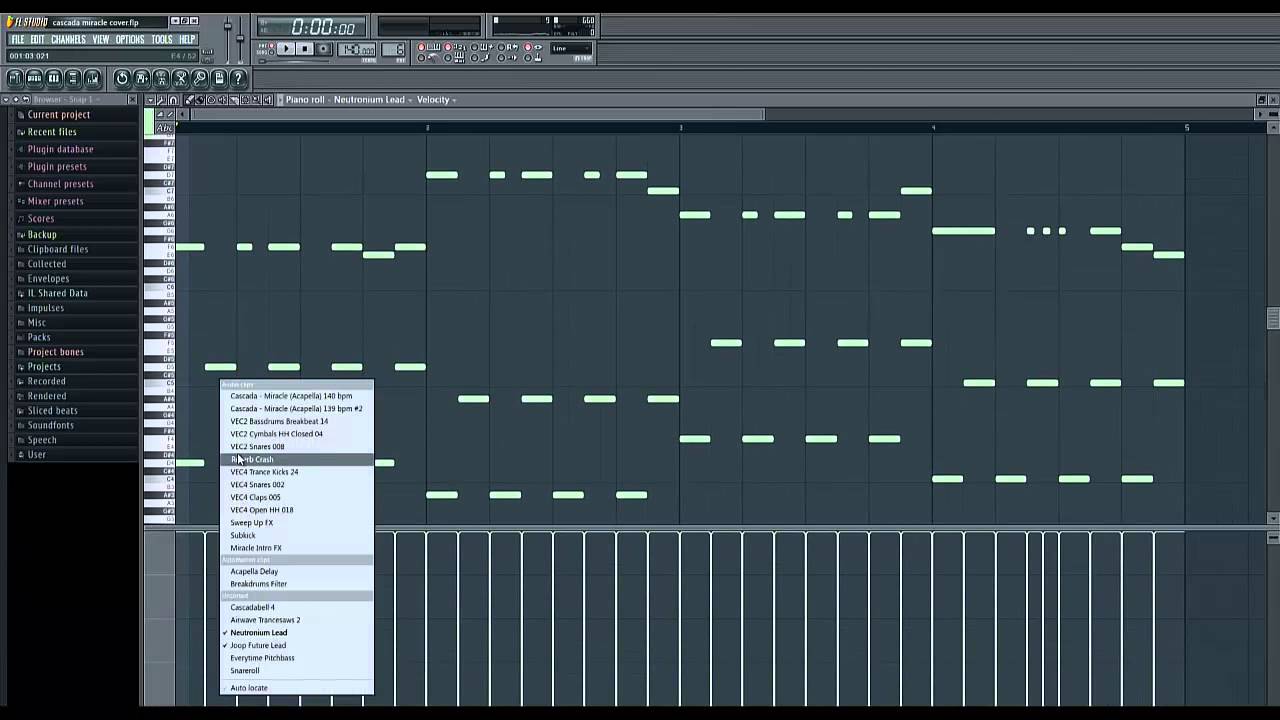
Task: Expand the Mixer presets browser folder
Action: click(55, 201)
